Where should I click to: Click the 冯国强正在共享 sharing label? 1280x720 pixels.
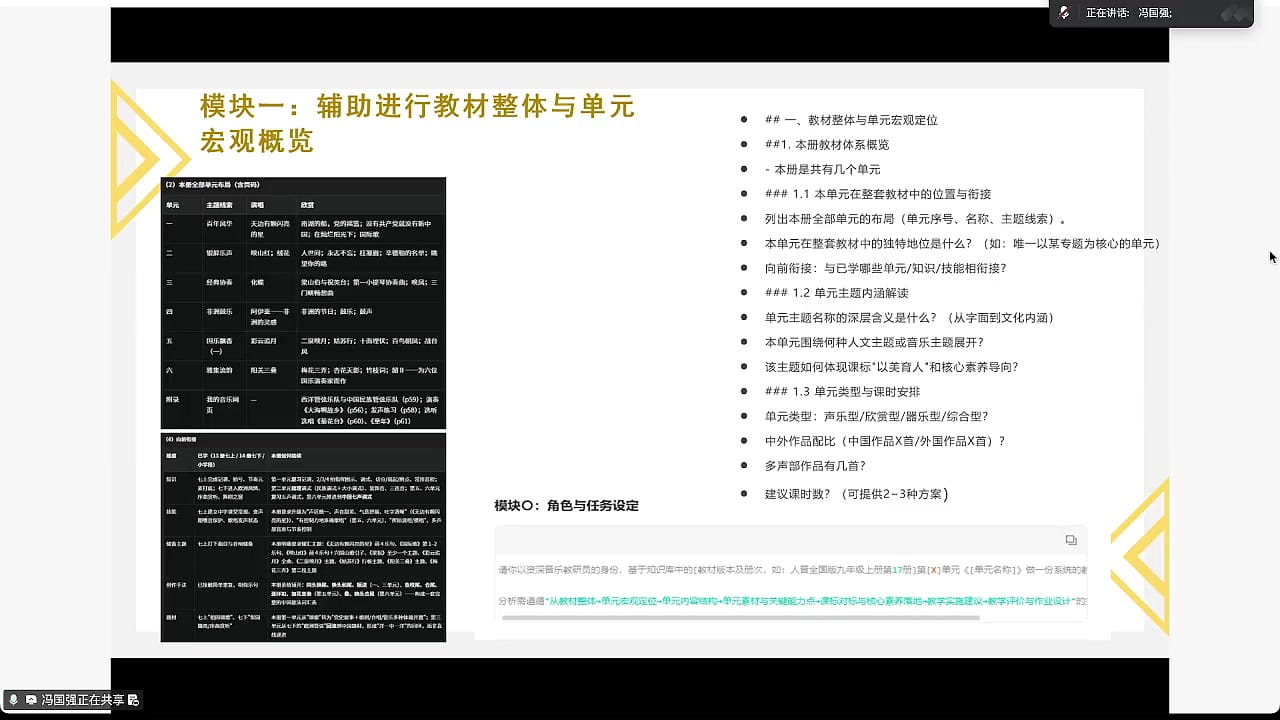[83, 699]
